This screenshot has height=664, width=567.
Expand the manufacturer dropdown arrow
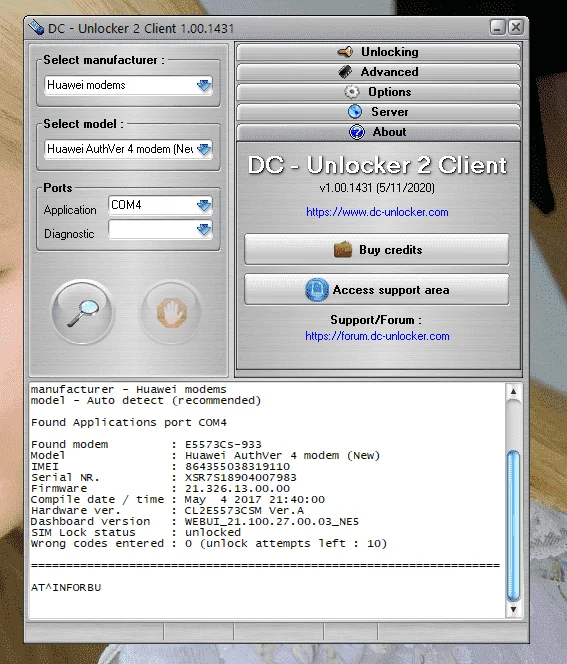[204, 85]
